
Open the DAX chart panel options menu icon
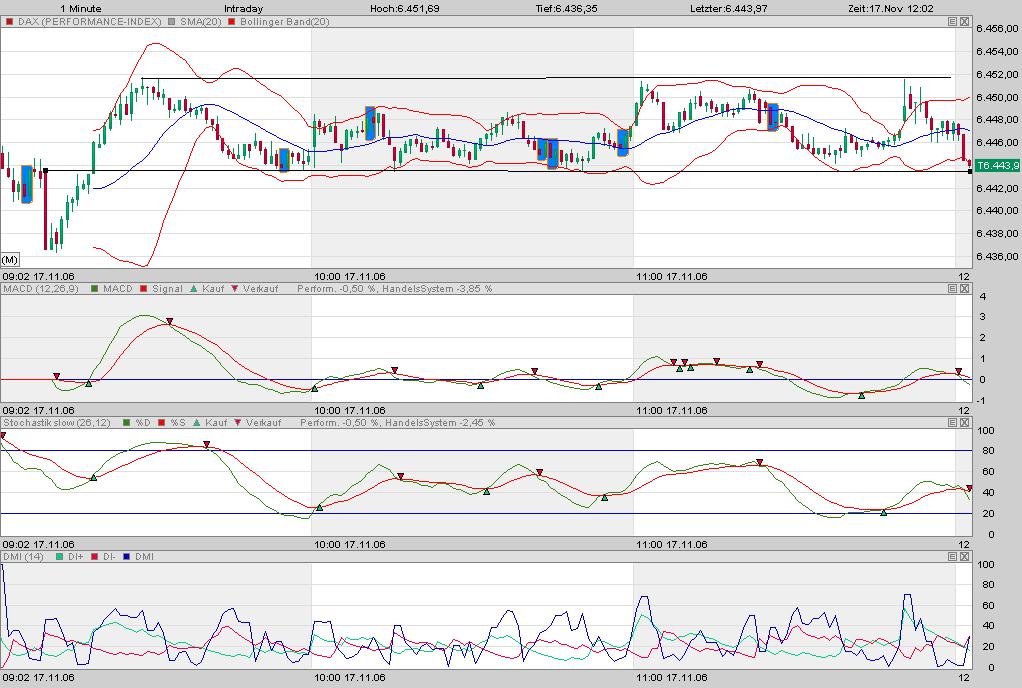(x=952, y=22)
